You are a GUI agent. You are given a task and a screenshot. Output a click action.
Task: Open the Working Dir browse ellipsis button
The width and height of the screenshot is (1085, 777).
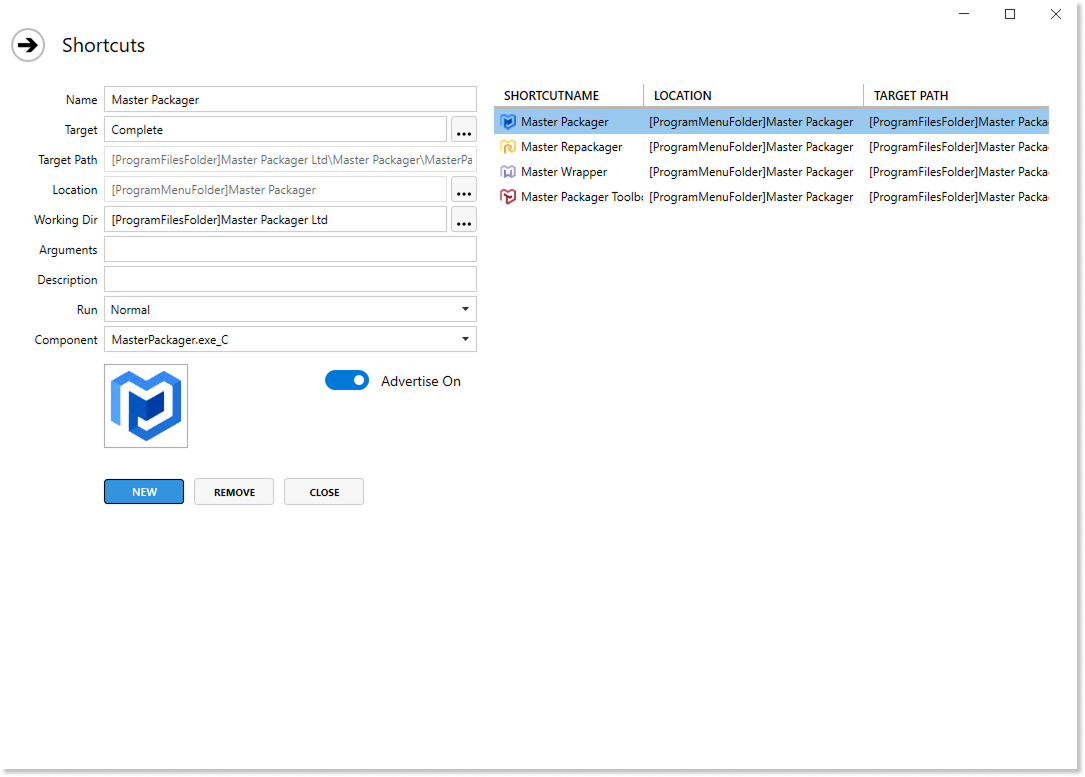tap(463, 220)
